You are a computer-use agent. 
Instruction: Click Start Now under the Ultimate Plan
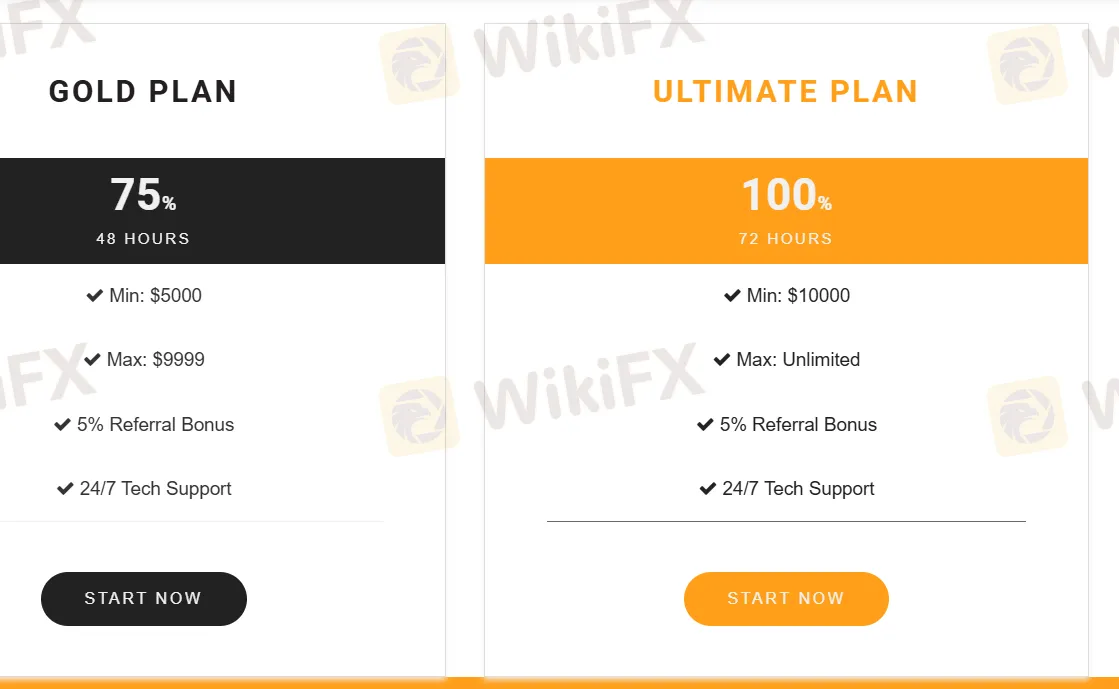click(x=786, y=598)
